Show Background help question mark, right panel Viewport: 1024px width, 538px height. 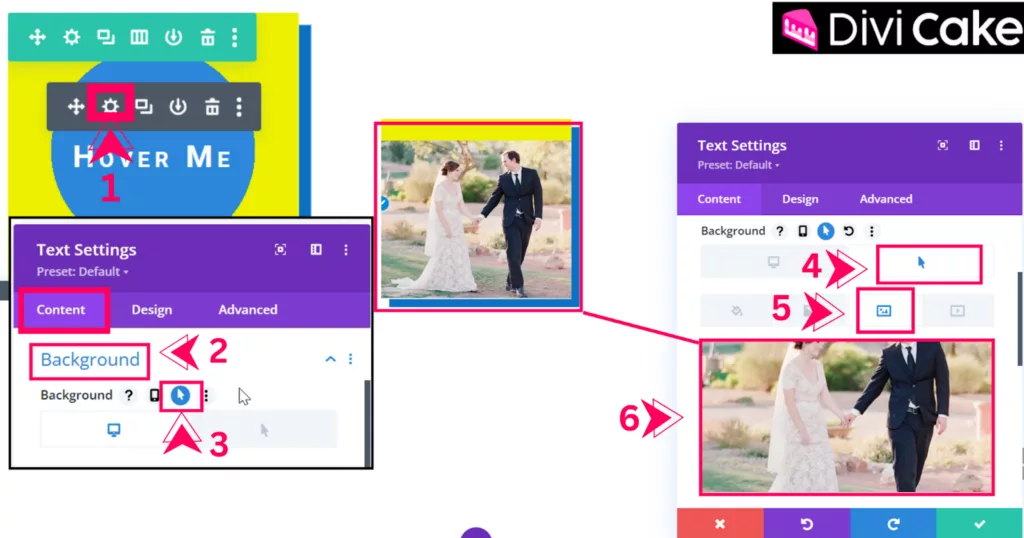[779, 231]
